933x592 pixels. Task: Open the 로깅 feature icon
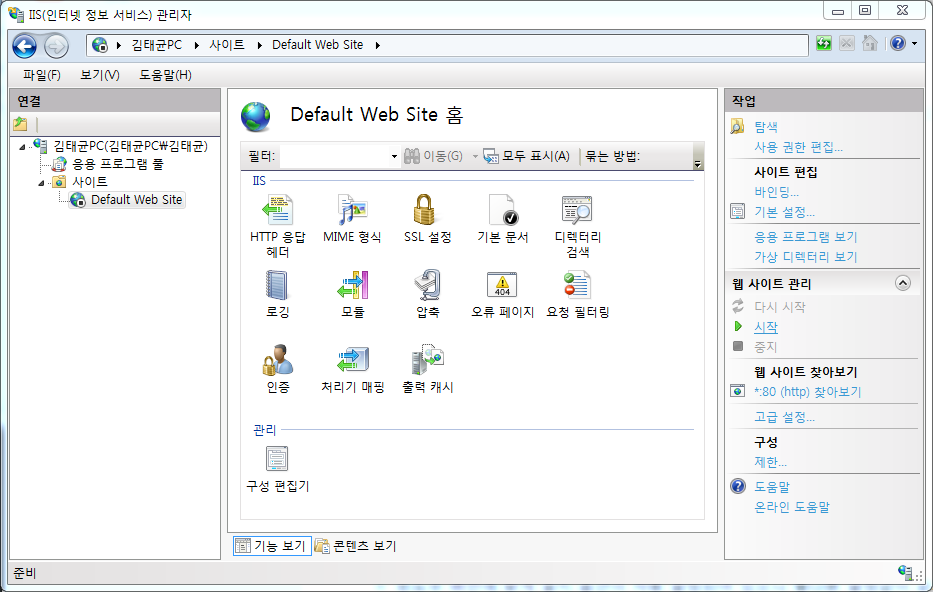(277, 285)
